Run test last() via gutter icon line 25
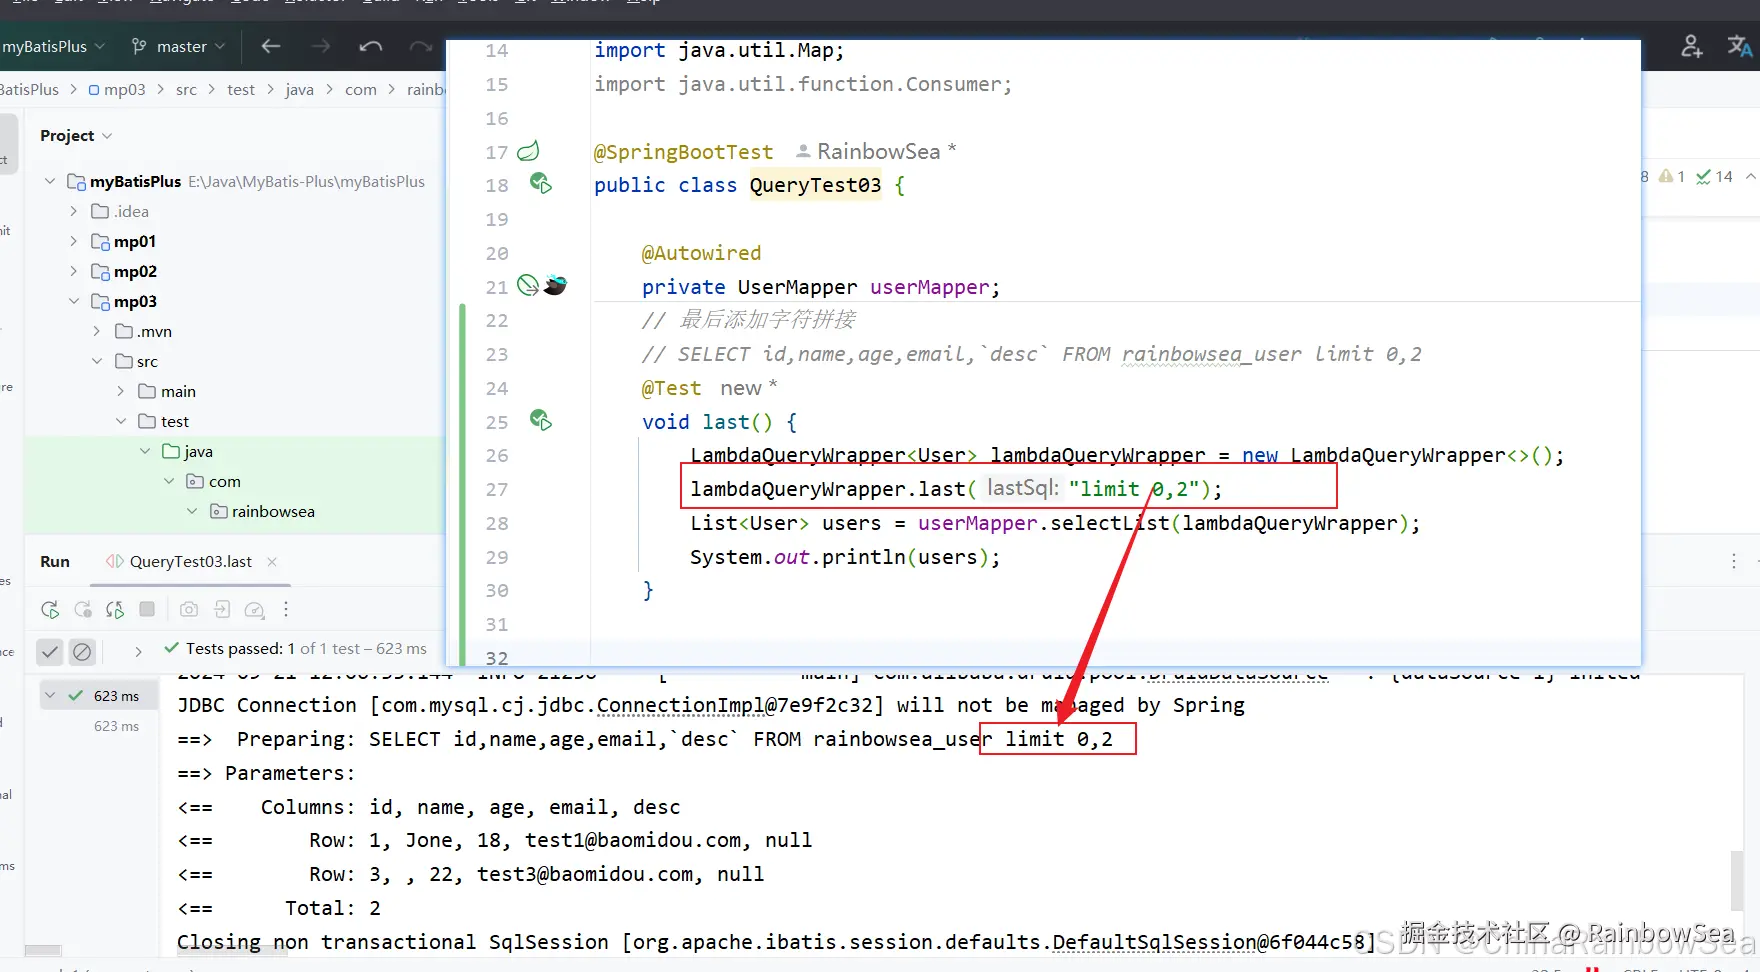 tap(540, 420)
